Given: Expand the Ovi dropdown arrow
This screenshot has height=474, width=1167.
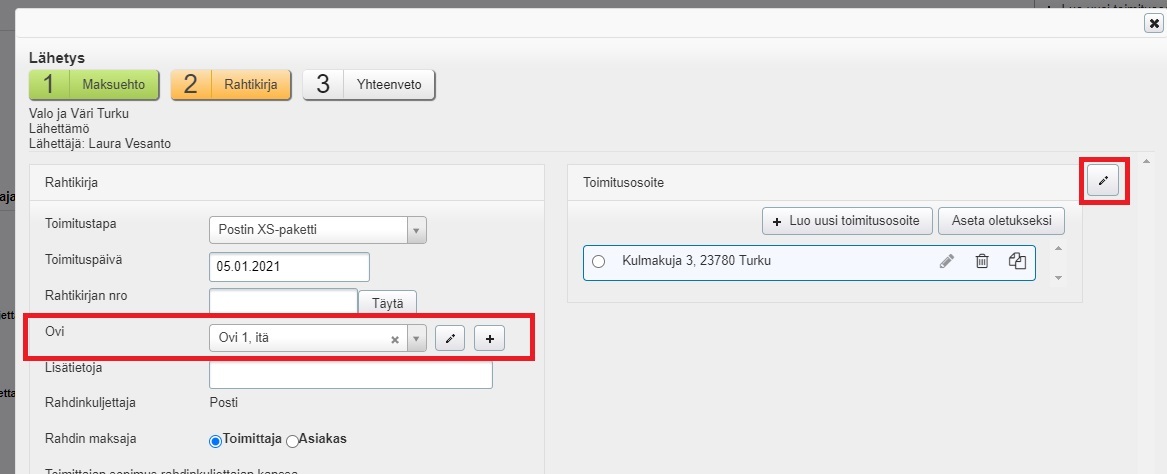Looking at the screenshot, I should (x=417, y=339).
